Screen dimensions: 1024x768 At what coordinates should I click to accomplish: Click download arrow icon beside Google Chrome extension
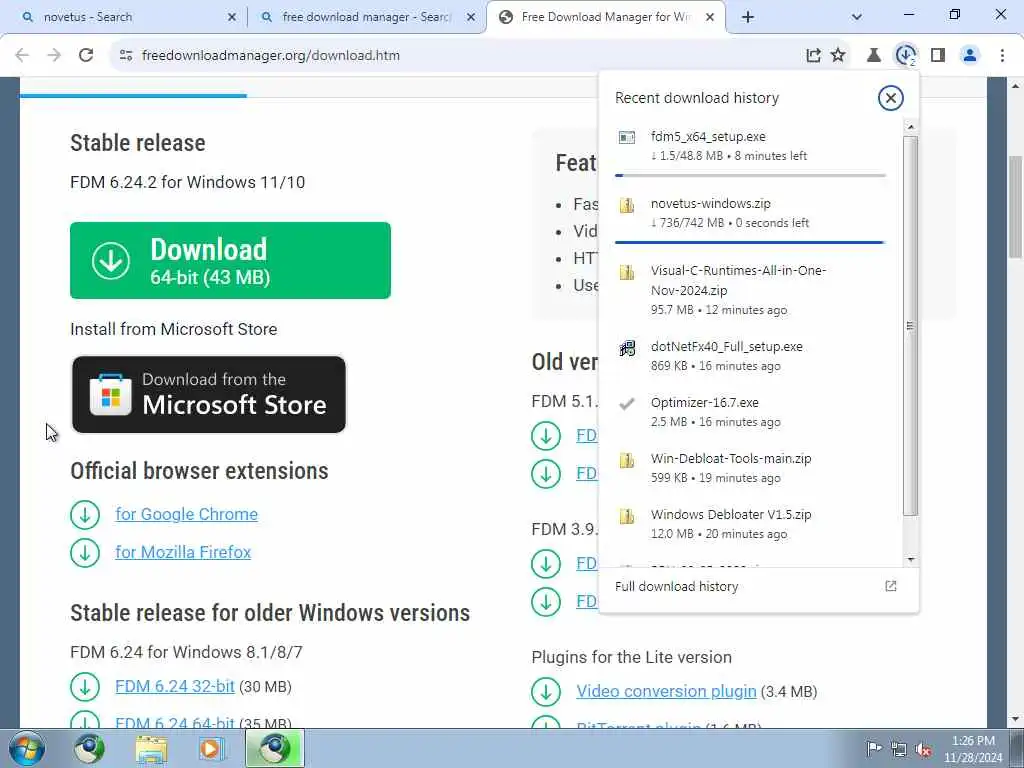pos(85,515)
